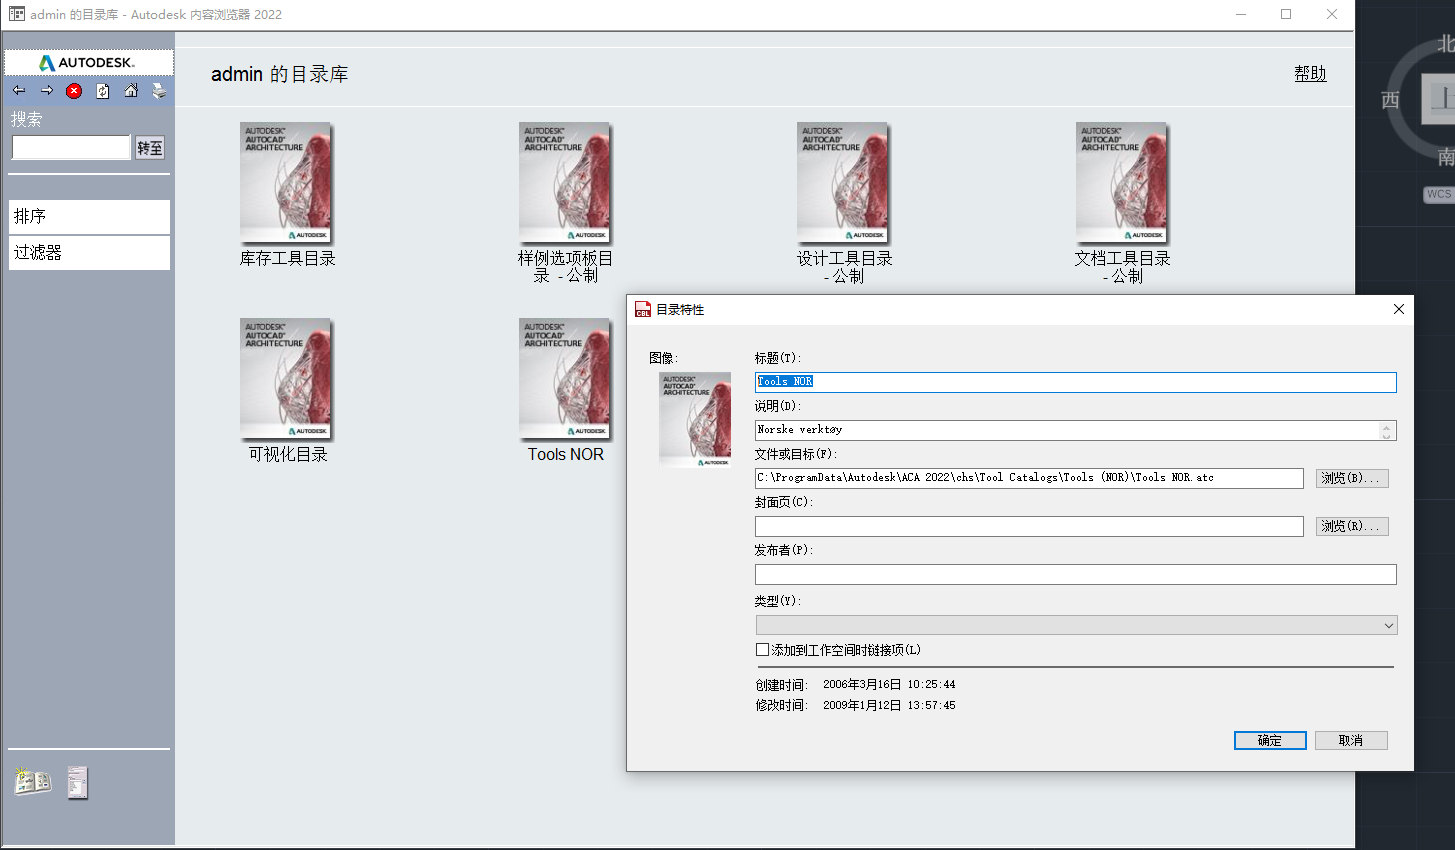Image resolution: width=1455 pixels, height=850 pixels.
Task: Cancel the dialog with 取消
Action: click(1351, 740)
